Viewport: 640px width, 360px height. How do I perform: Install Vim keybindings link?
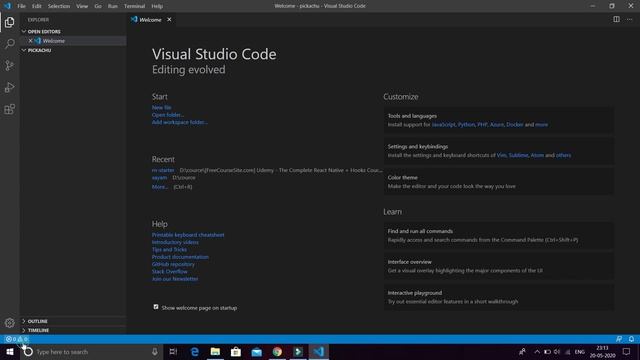coord(501,155)
